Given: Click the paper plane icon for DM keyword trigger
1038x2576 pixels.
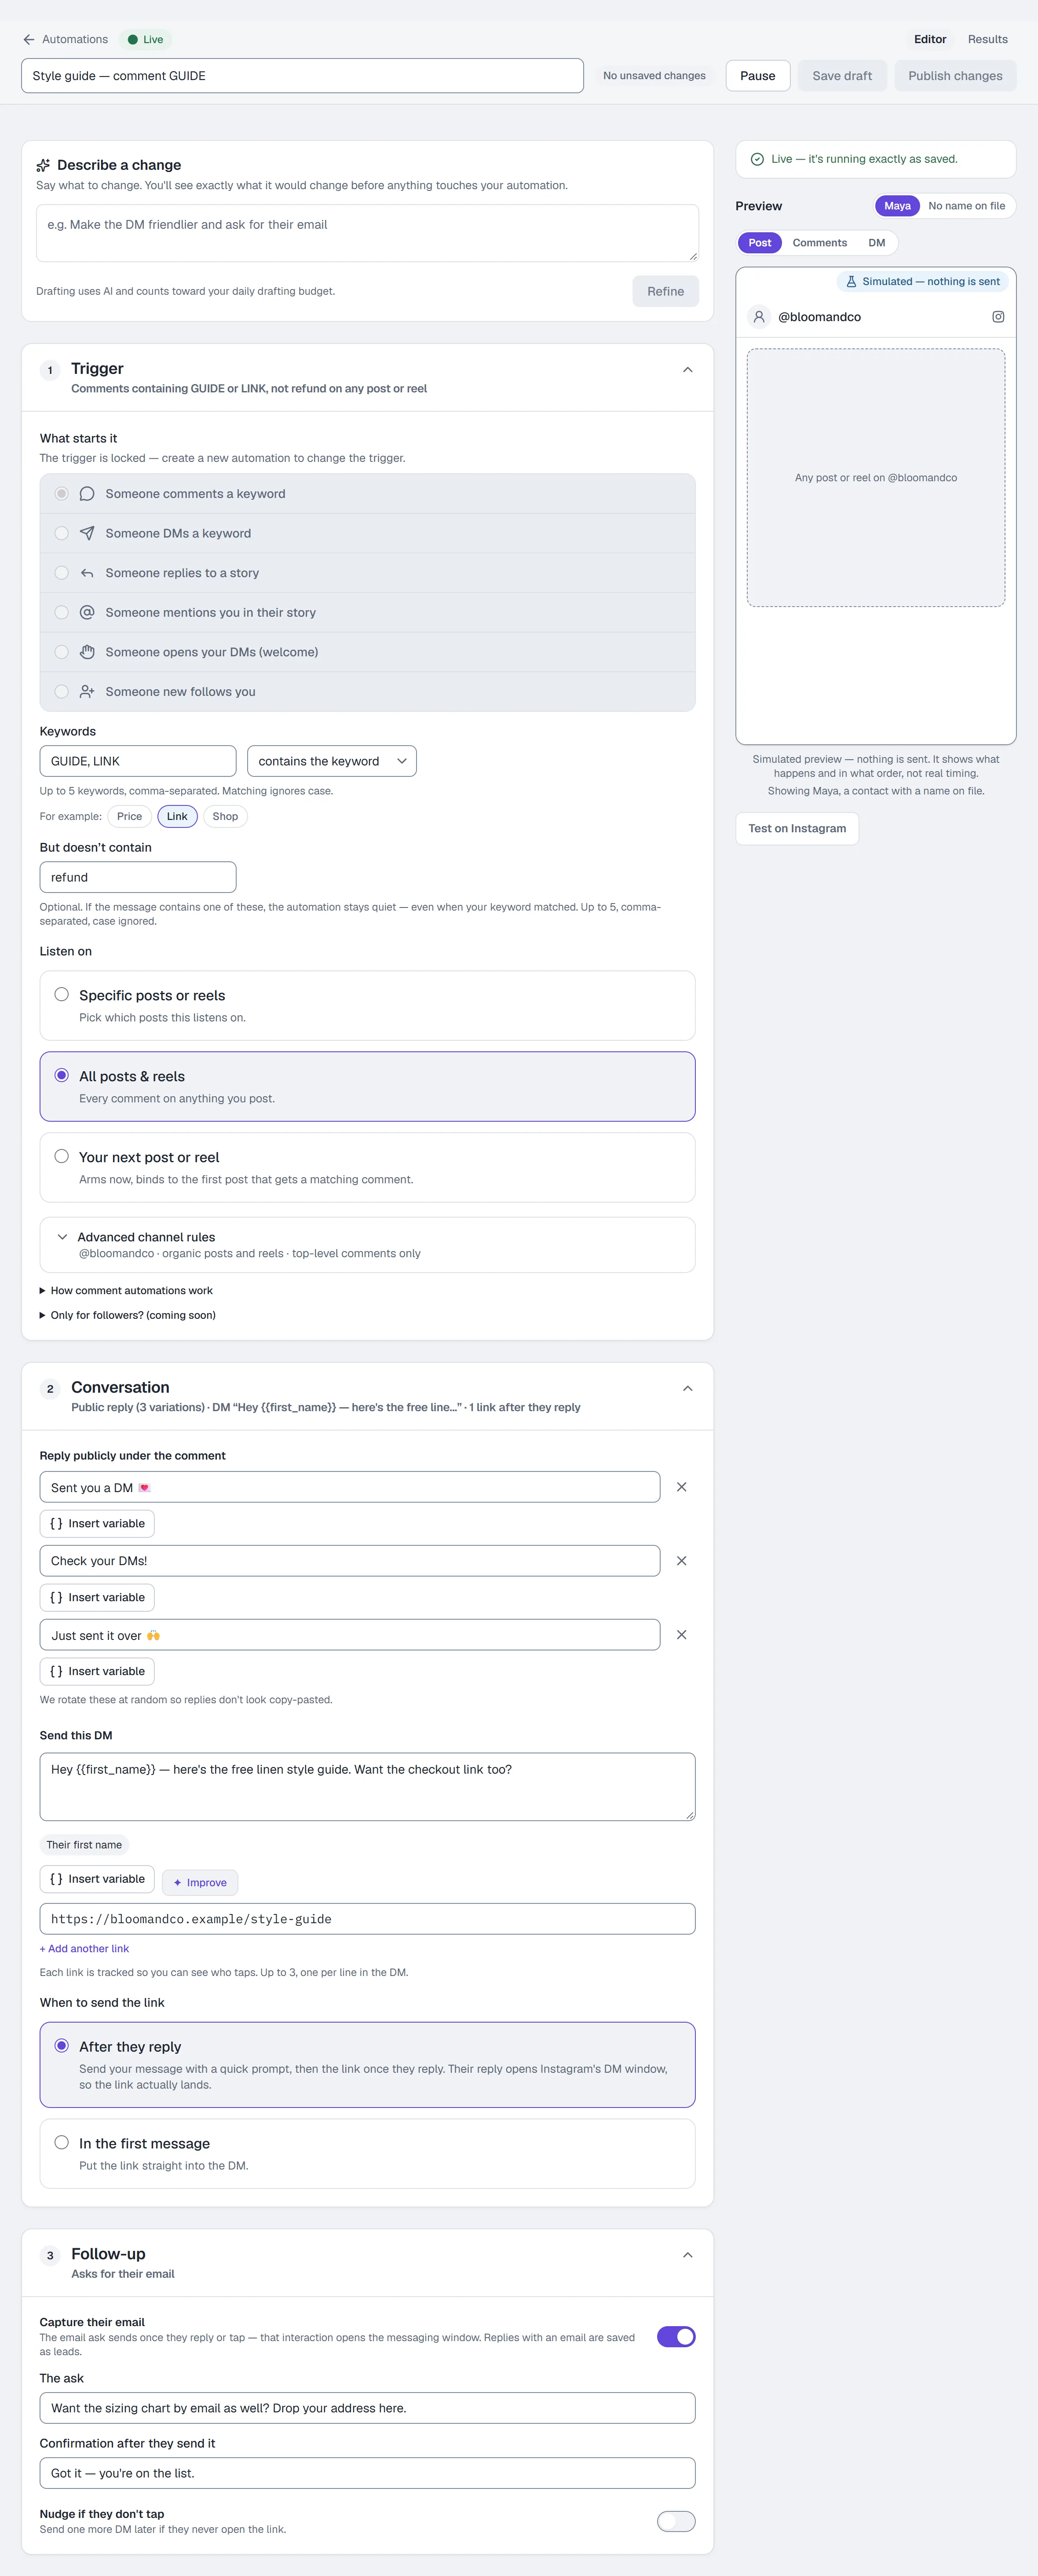Looking at the screenshot, I should tap(87, 533).
